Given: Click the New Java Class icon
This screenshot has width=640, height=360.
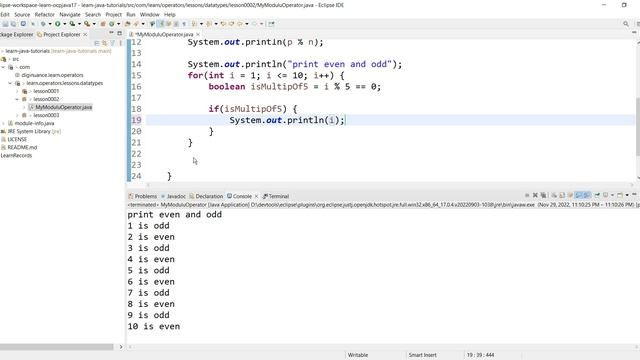Looking at the screenshot, I should click(x=111, y=24).
